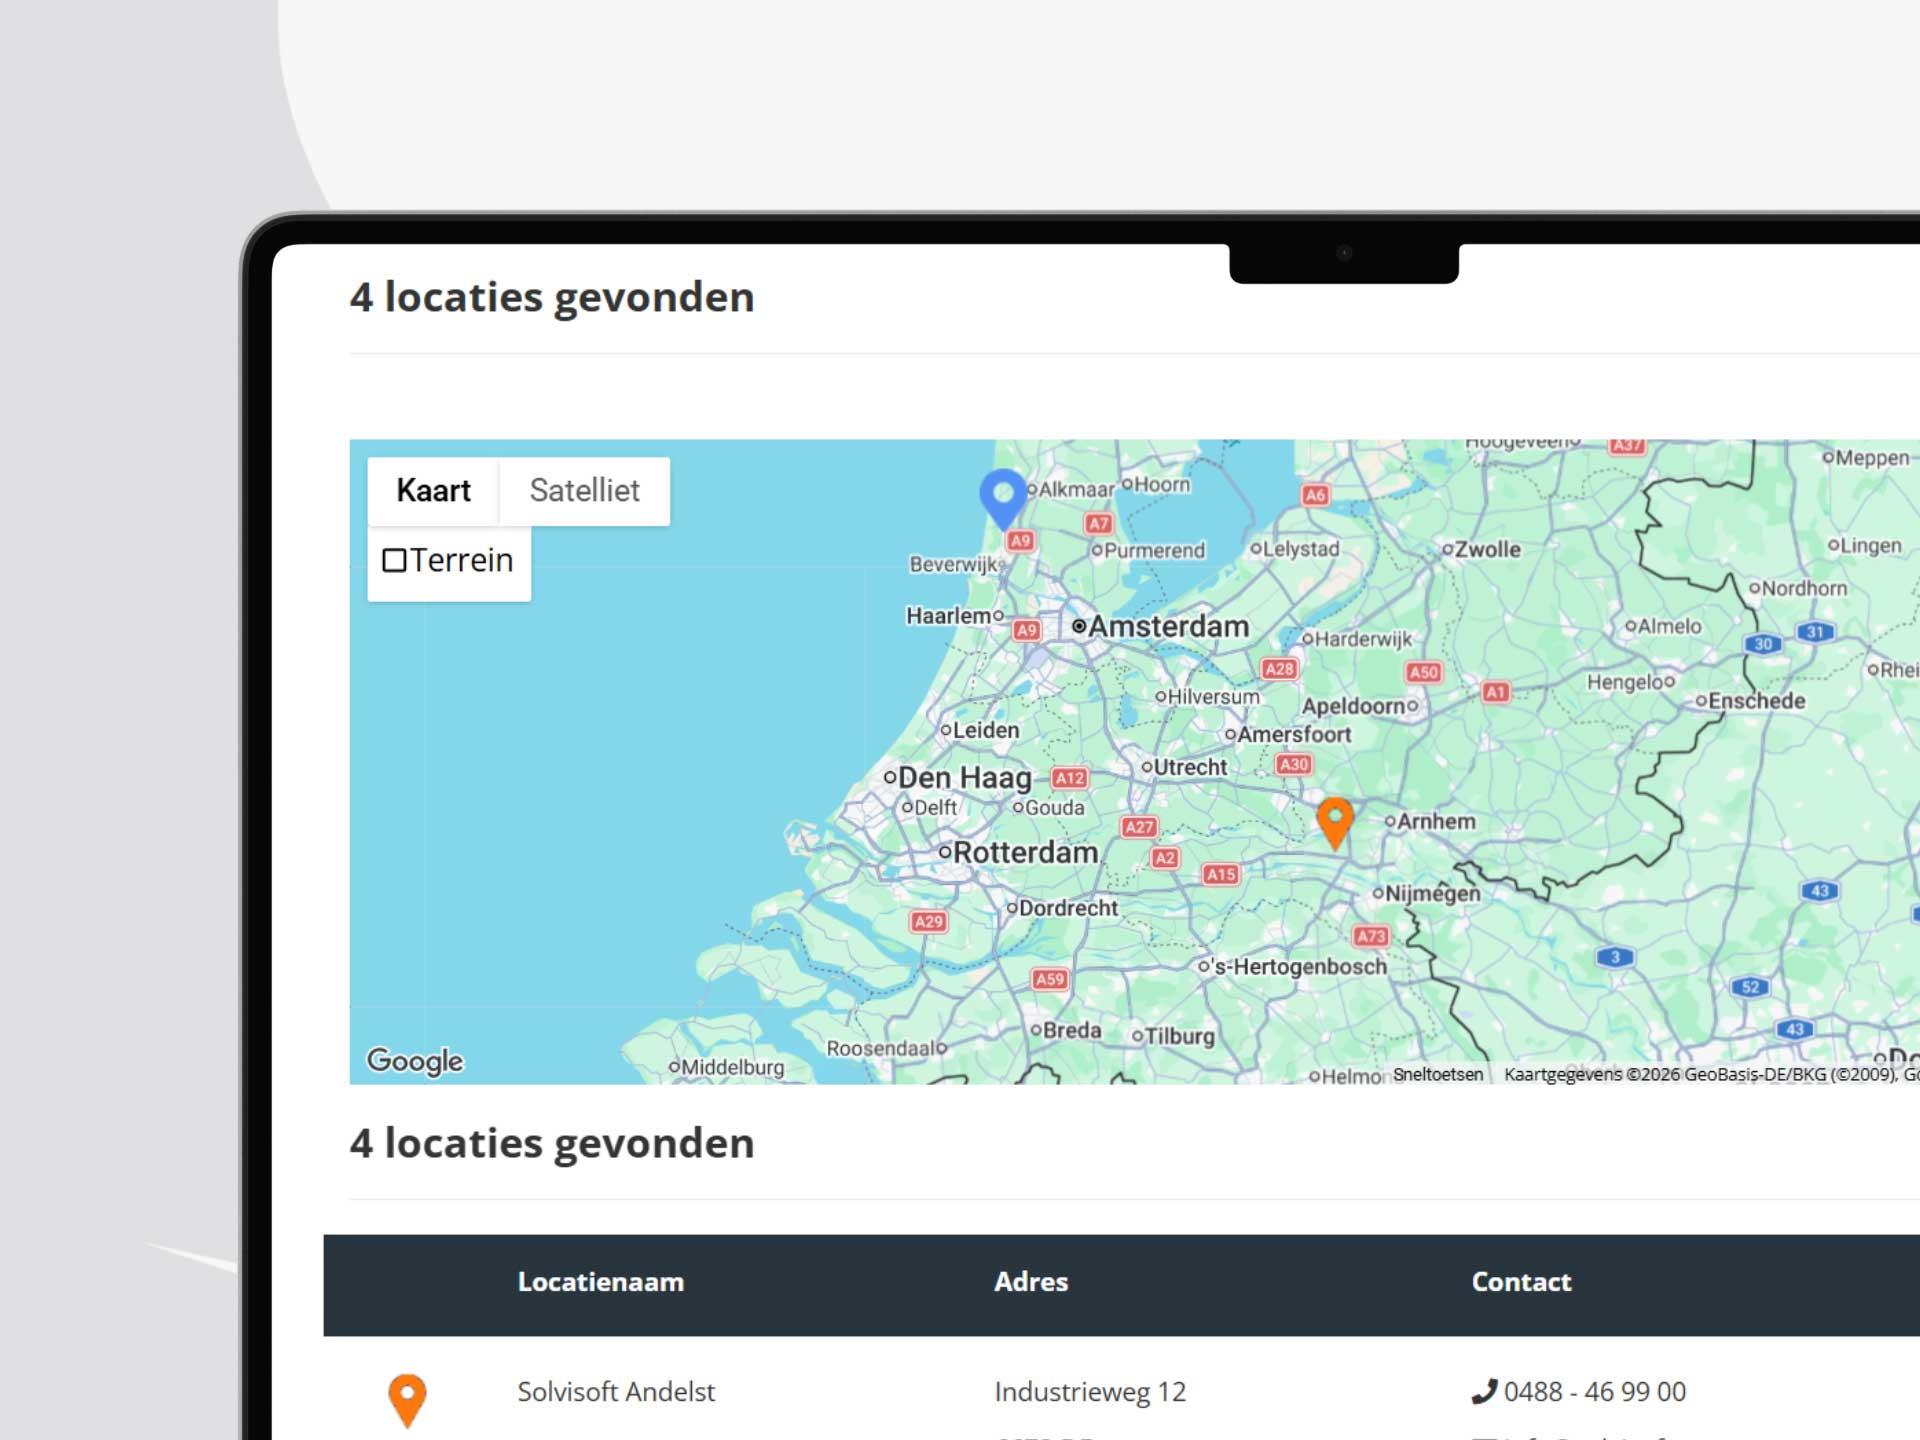Click the Contact column header
This screenshot has width=1920, height=1440.
[x=1521, y=1282]
